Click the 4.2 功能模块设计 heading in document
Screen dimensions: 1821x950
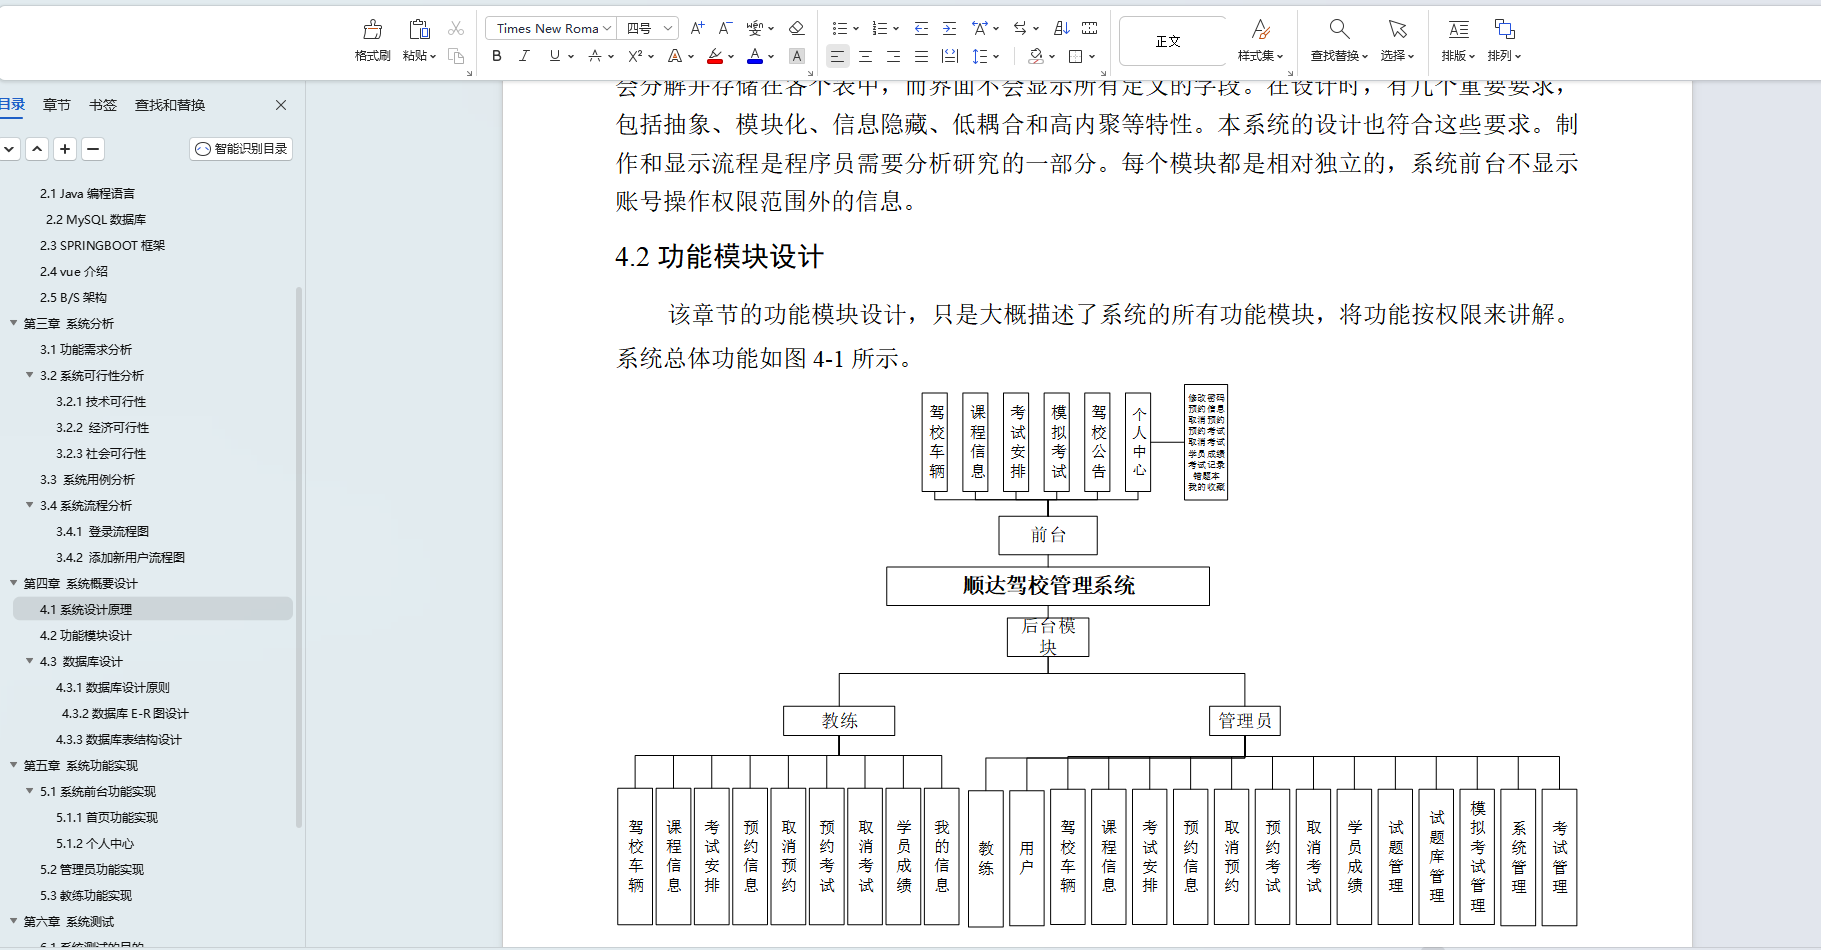coord(719,257)
